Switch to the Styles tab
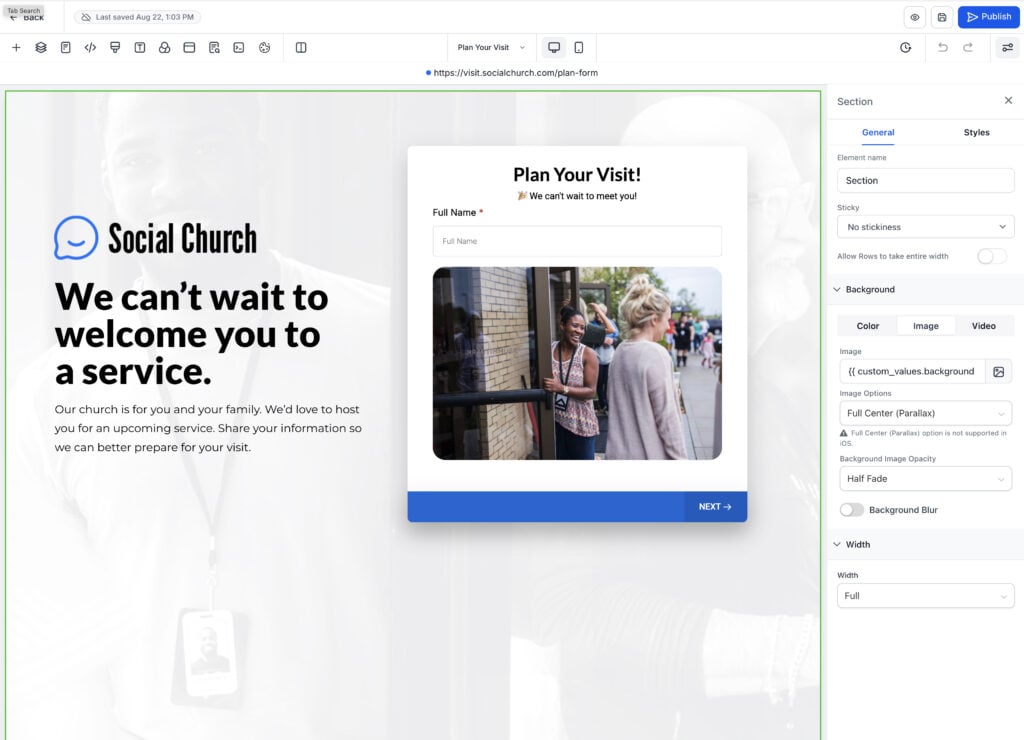1024x740 pixels. point(976,132)
